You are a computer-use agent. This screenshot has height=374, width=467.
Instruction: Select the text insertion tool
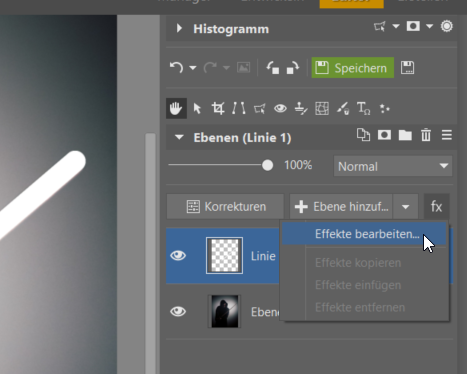pyautogui.click(x=363, y=108)
